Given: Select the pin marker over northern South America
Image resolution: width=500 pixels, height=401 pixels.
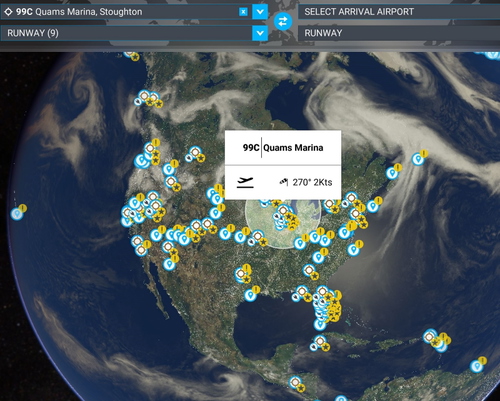Looking at the screenshot, I should coord(477,366).
